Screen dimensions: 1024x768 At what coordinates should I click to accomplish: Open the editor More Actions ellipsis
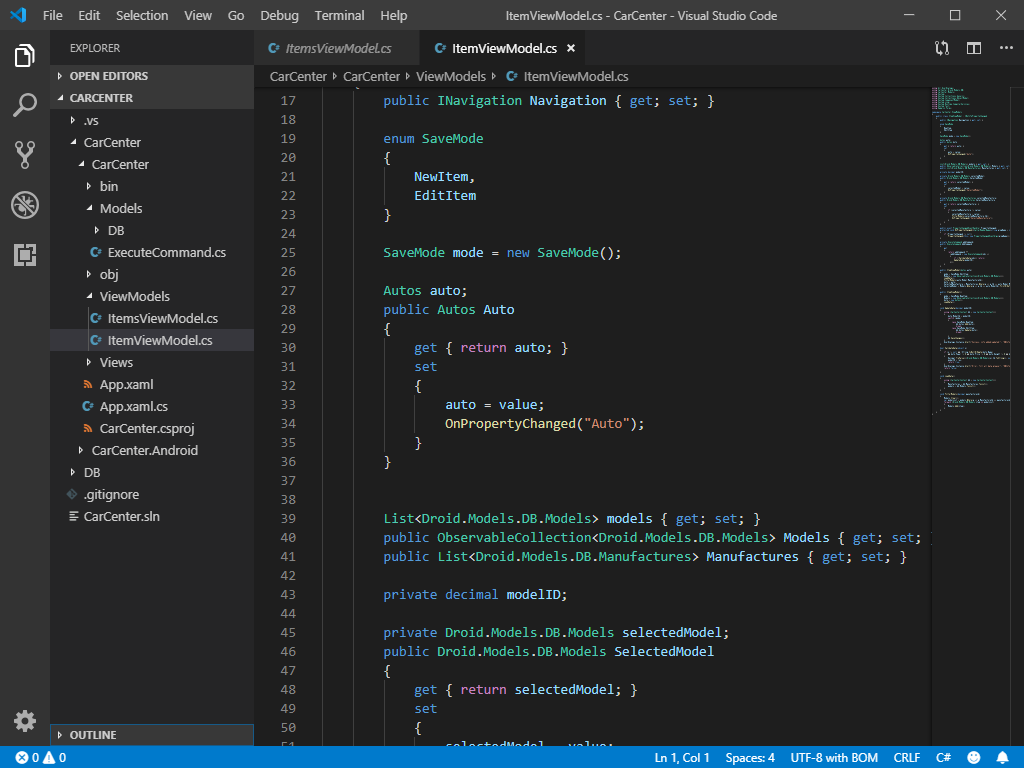(x=1004, y=48)
